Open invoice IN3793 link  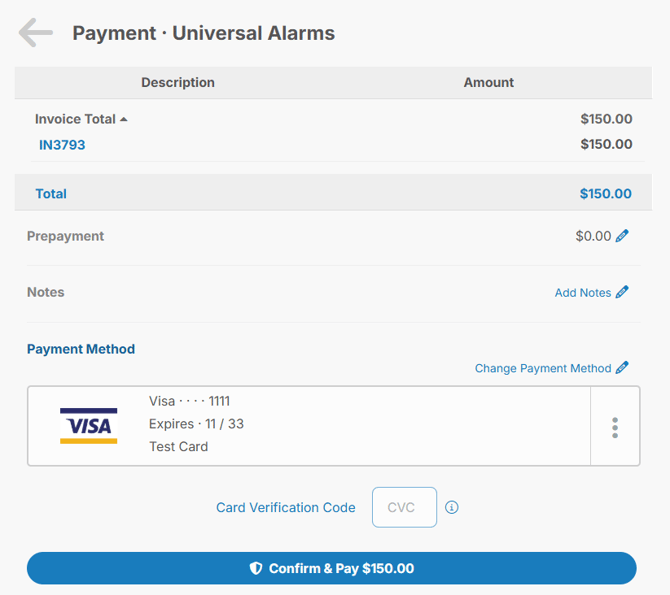click(x=62, y=145)
